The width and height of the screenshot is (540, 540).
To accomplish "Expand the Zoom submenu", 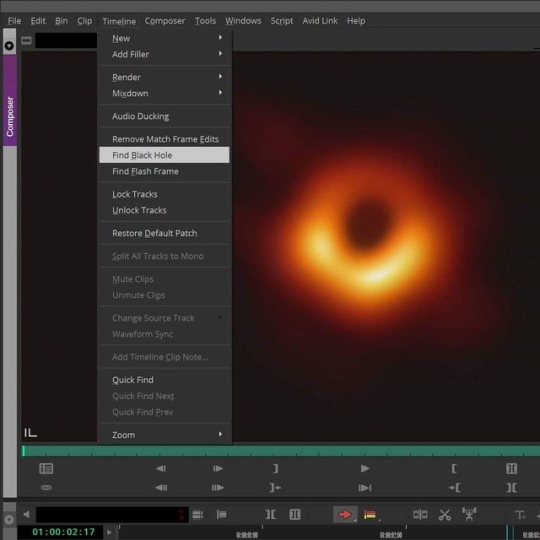I will [165, 435].
